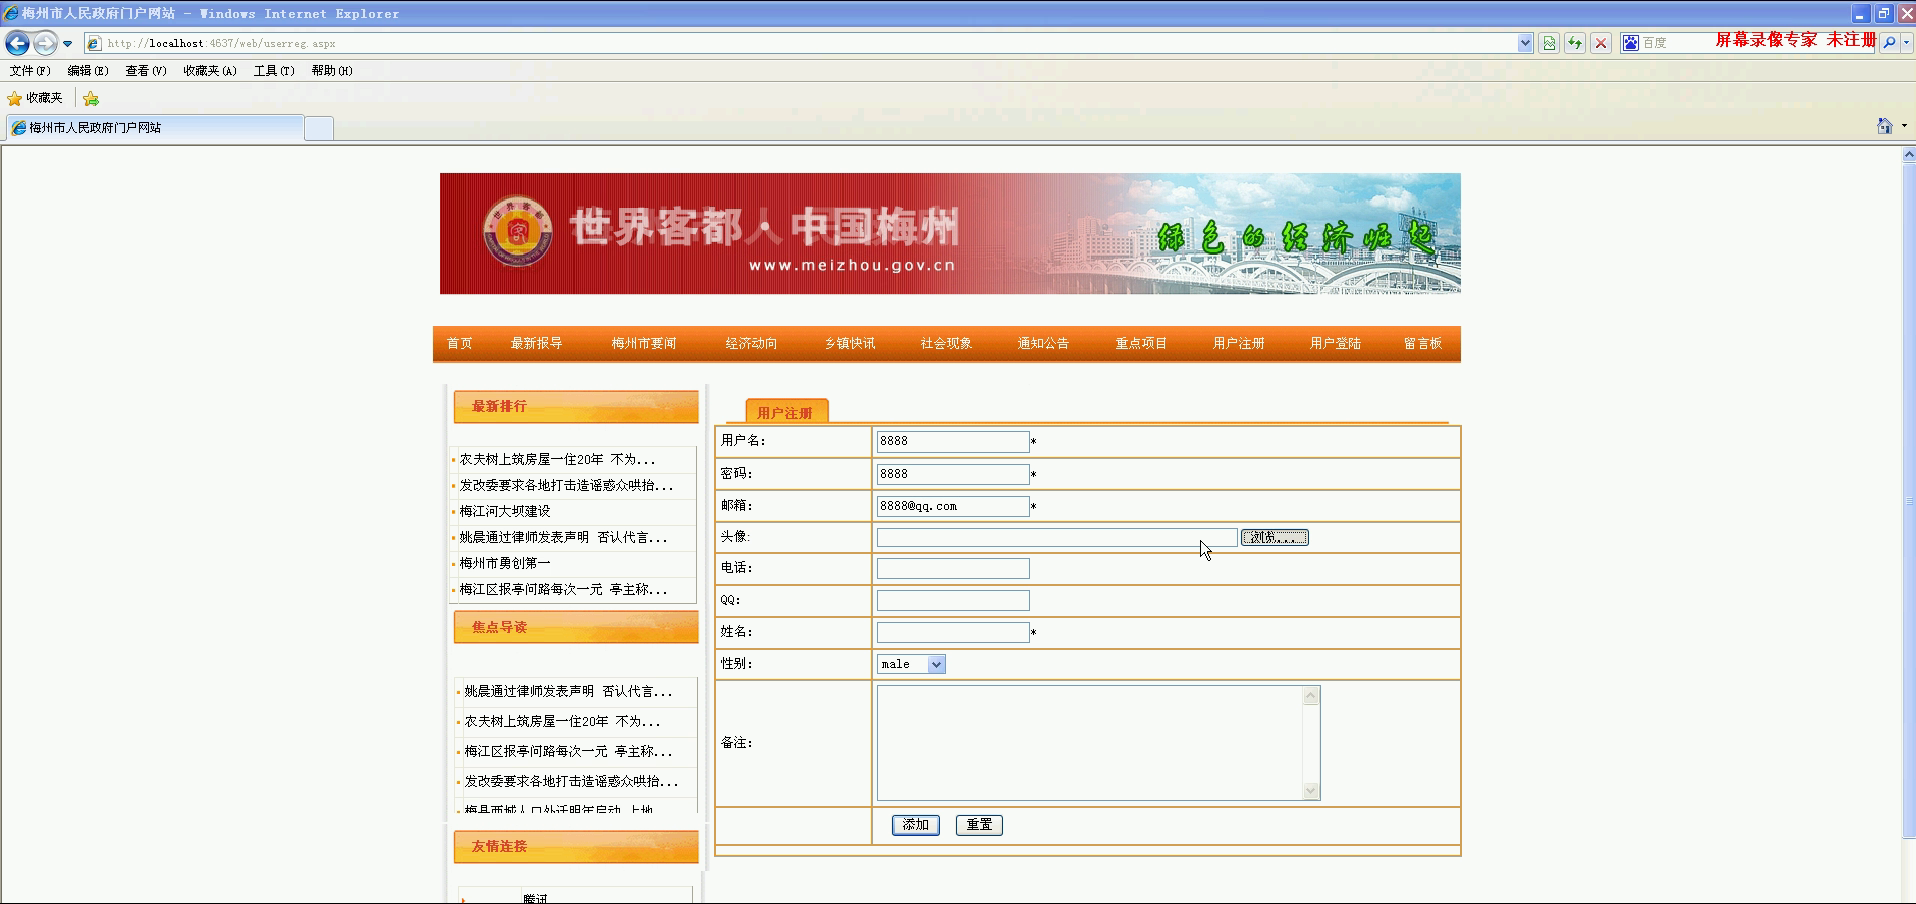
Task: Click the 收藏夹 favorites star button
Action: click(35, 98)
